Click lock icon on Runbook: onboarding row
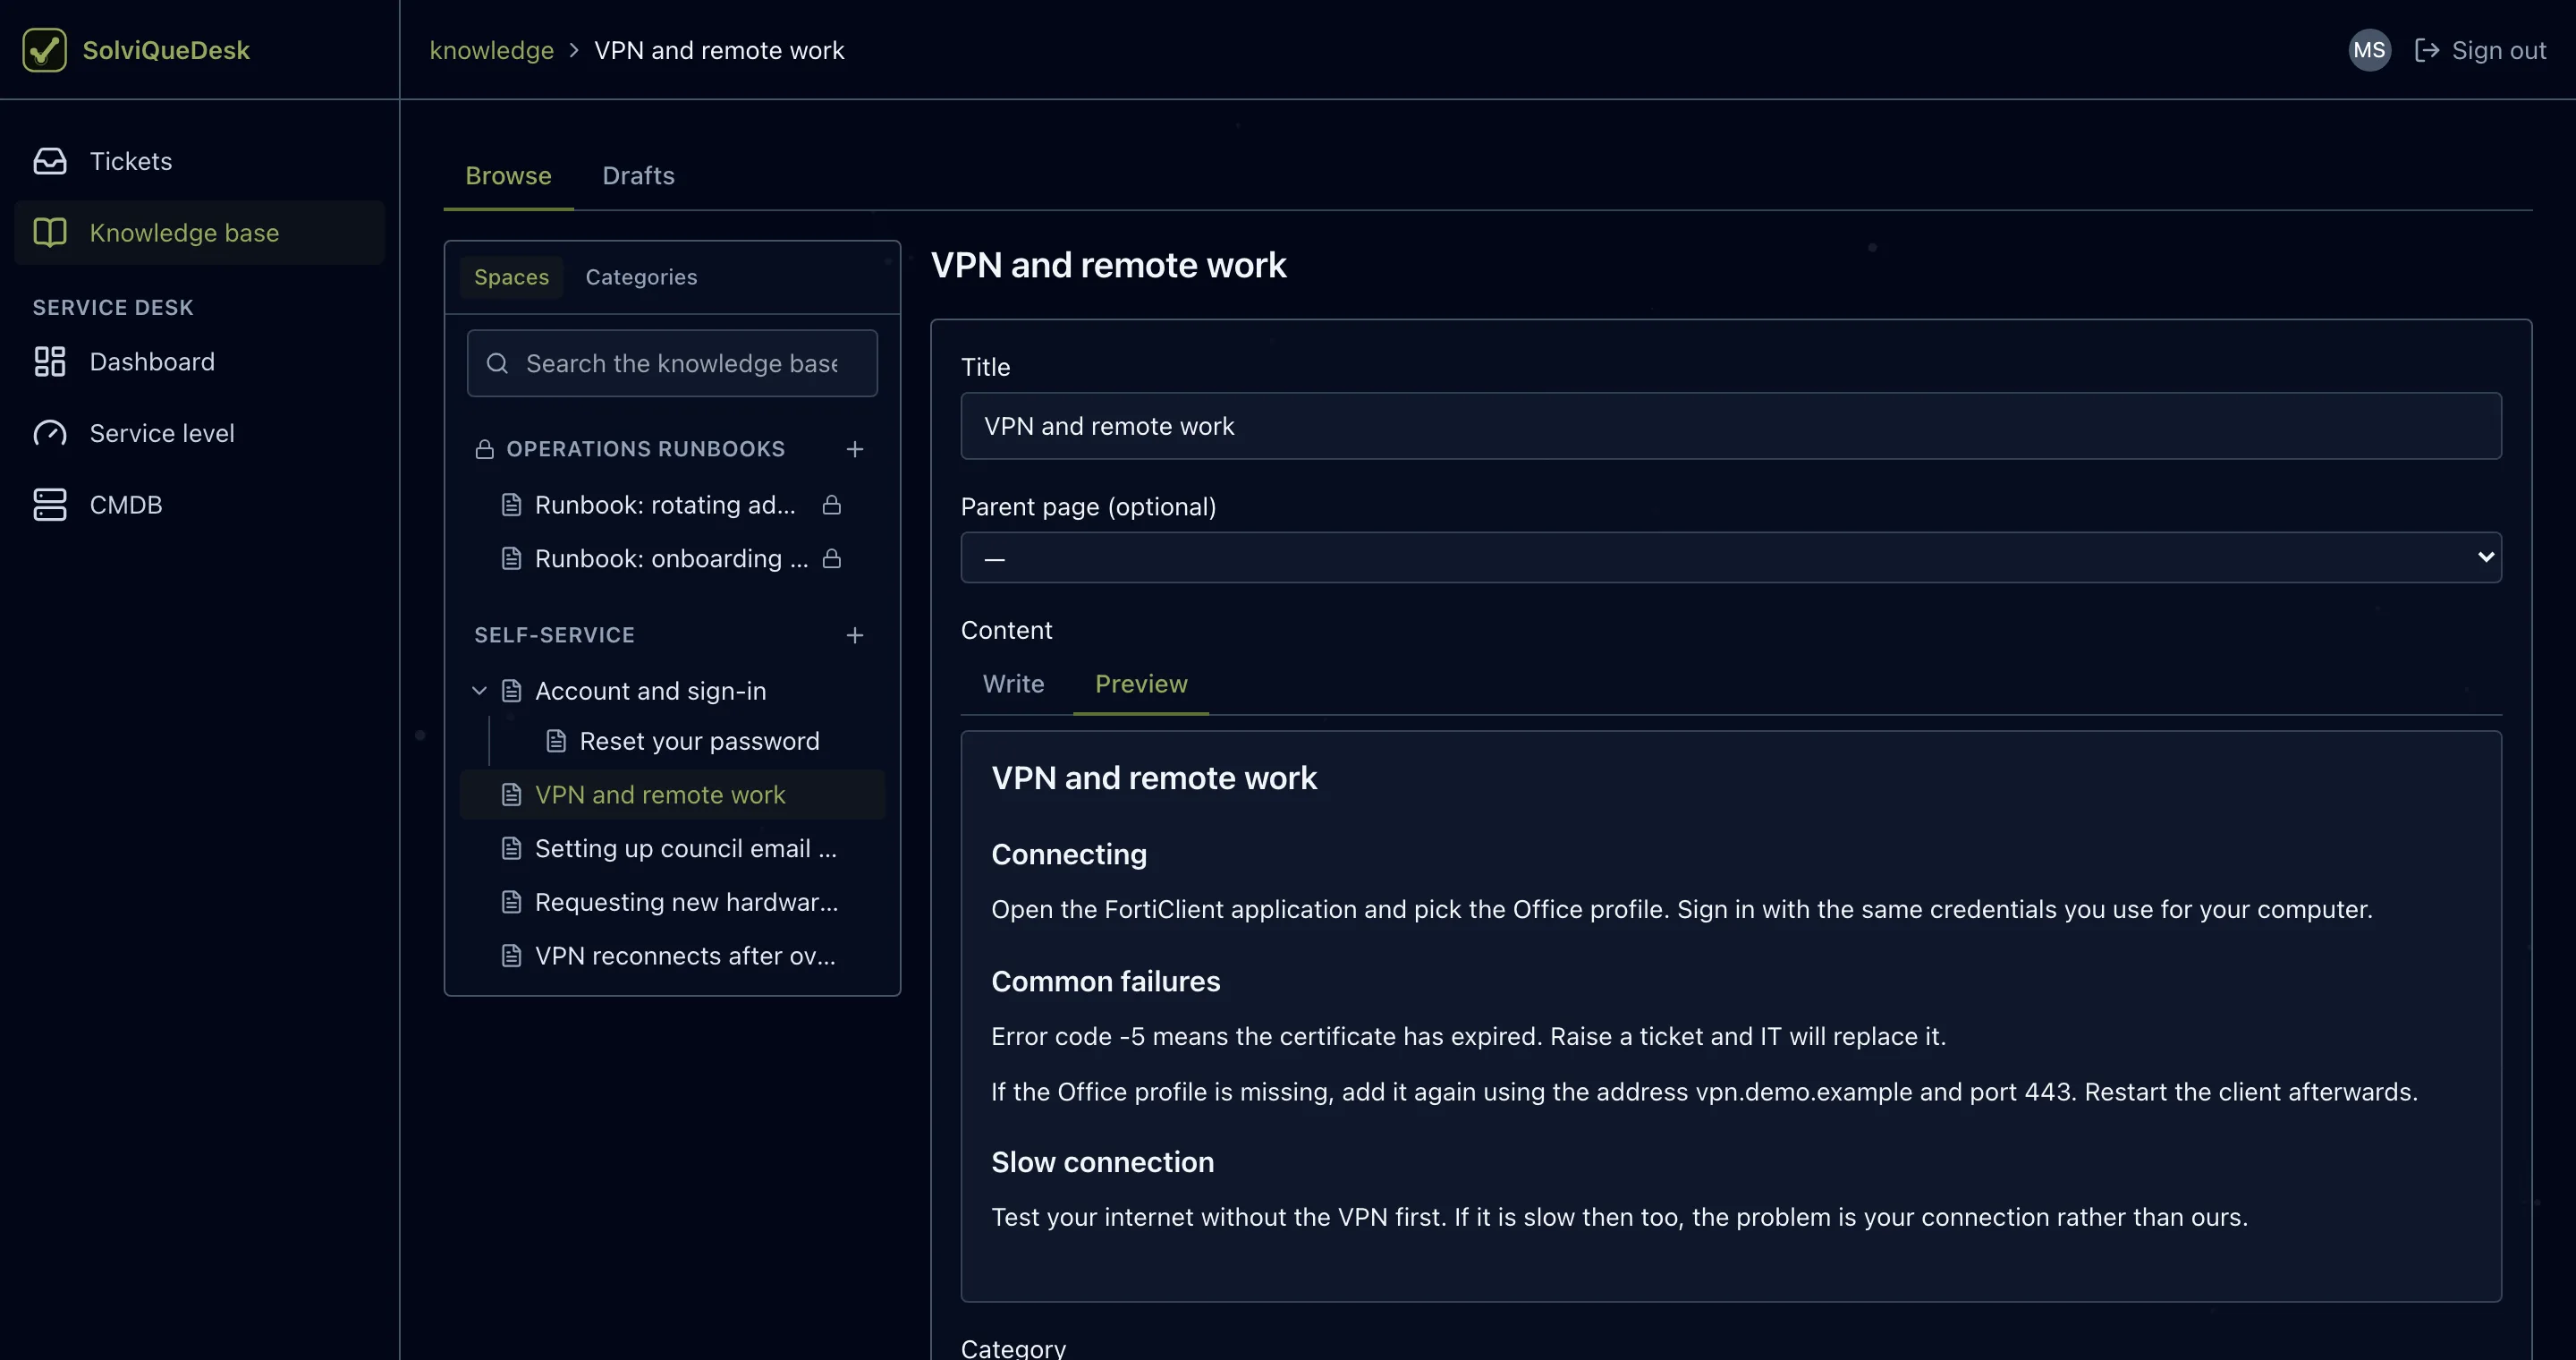2576x1360 pixels. (x=832, y=558)
